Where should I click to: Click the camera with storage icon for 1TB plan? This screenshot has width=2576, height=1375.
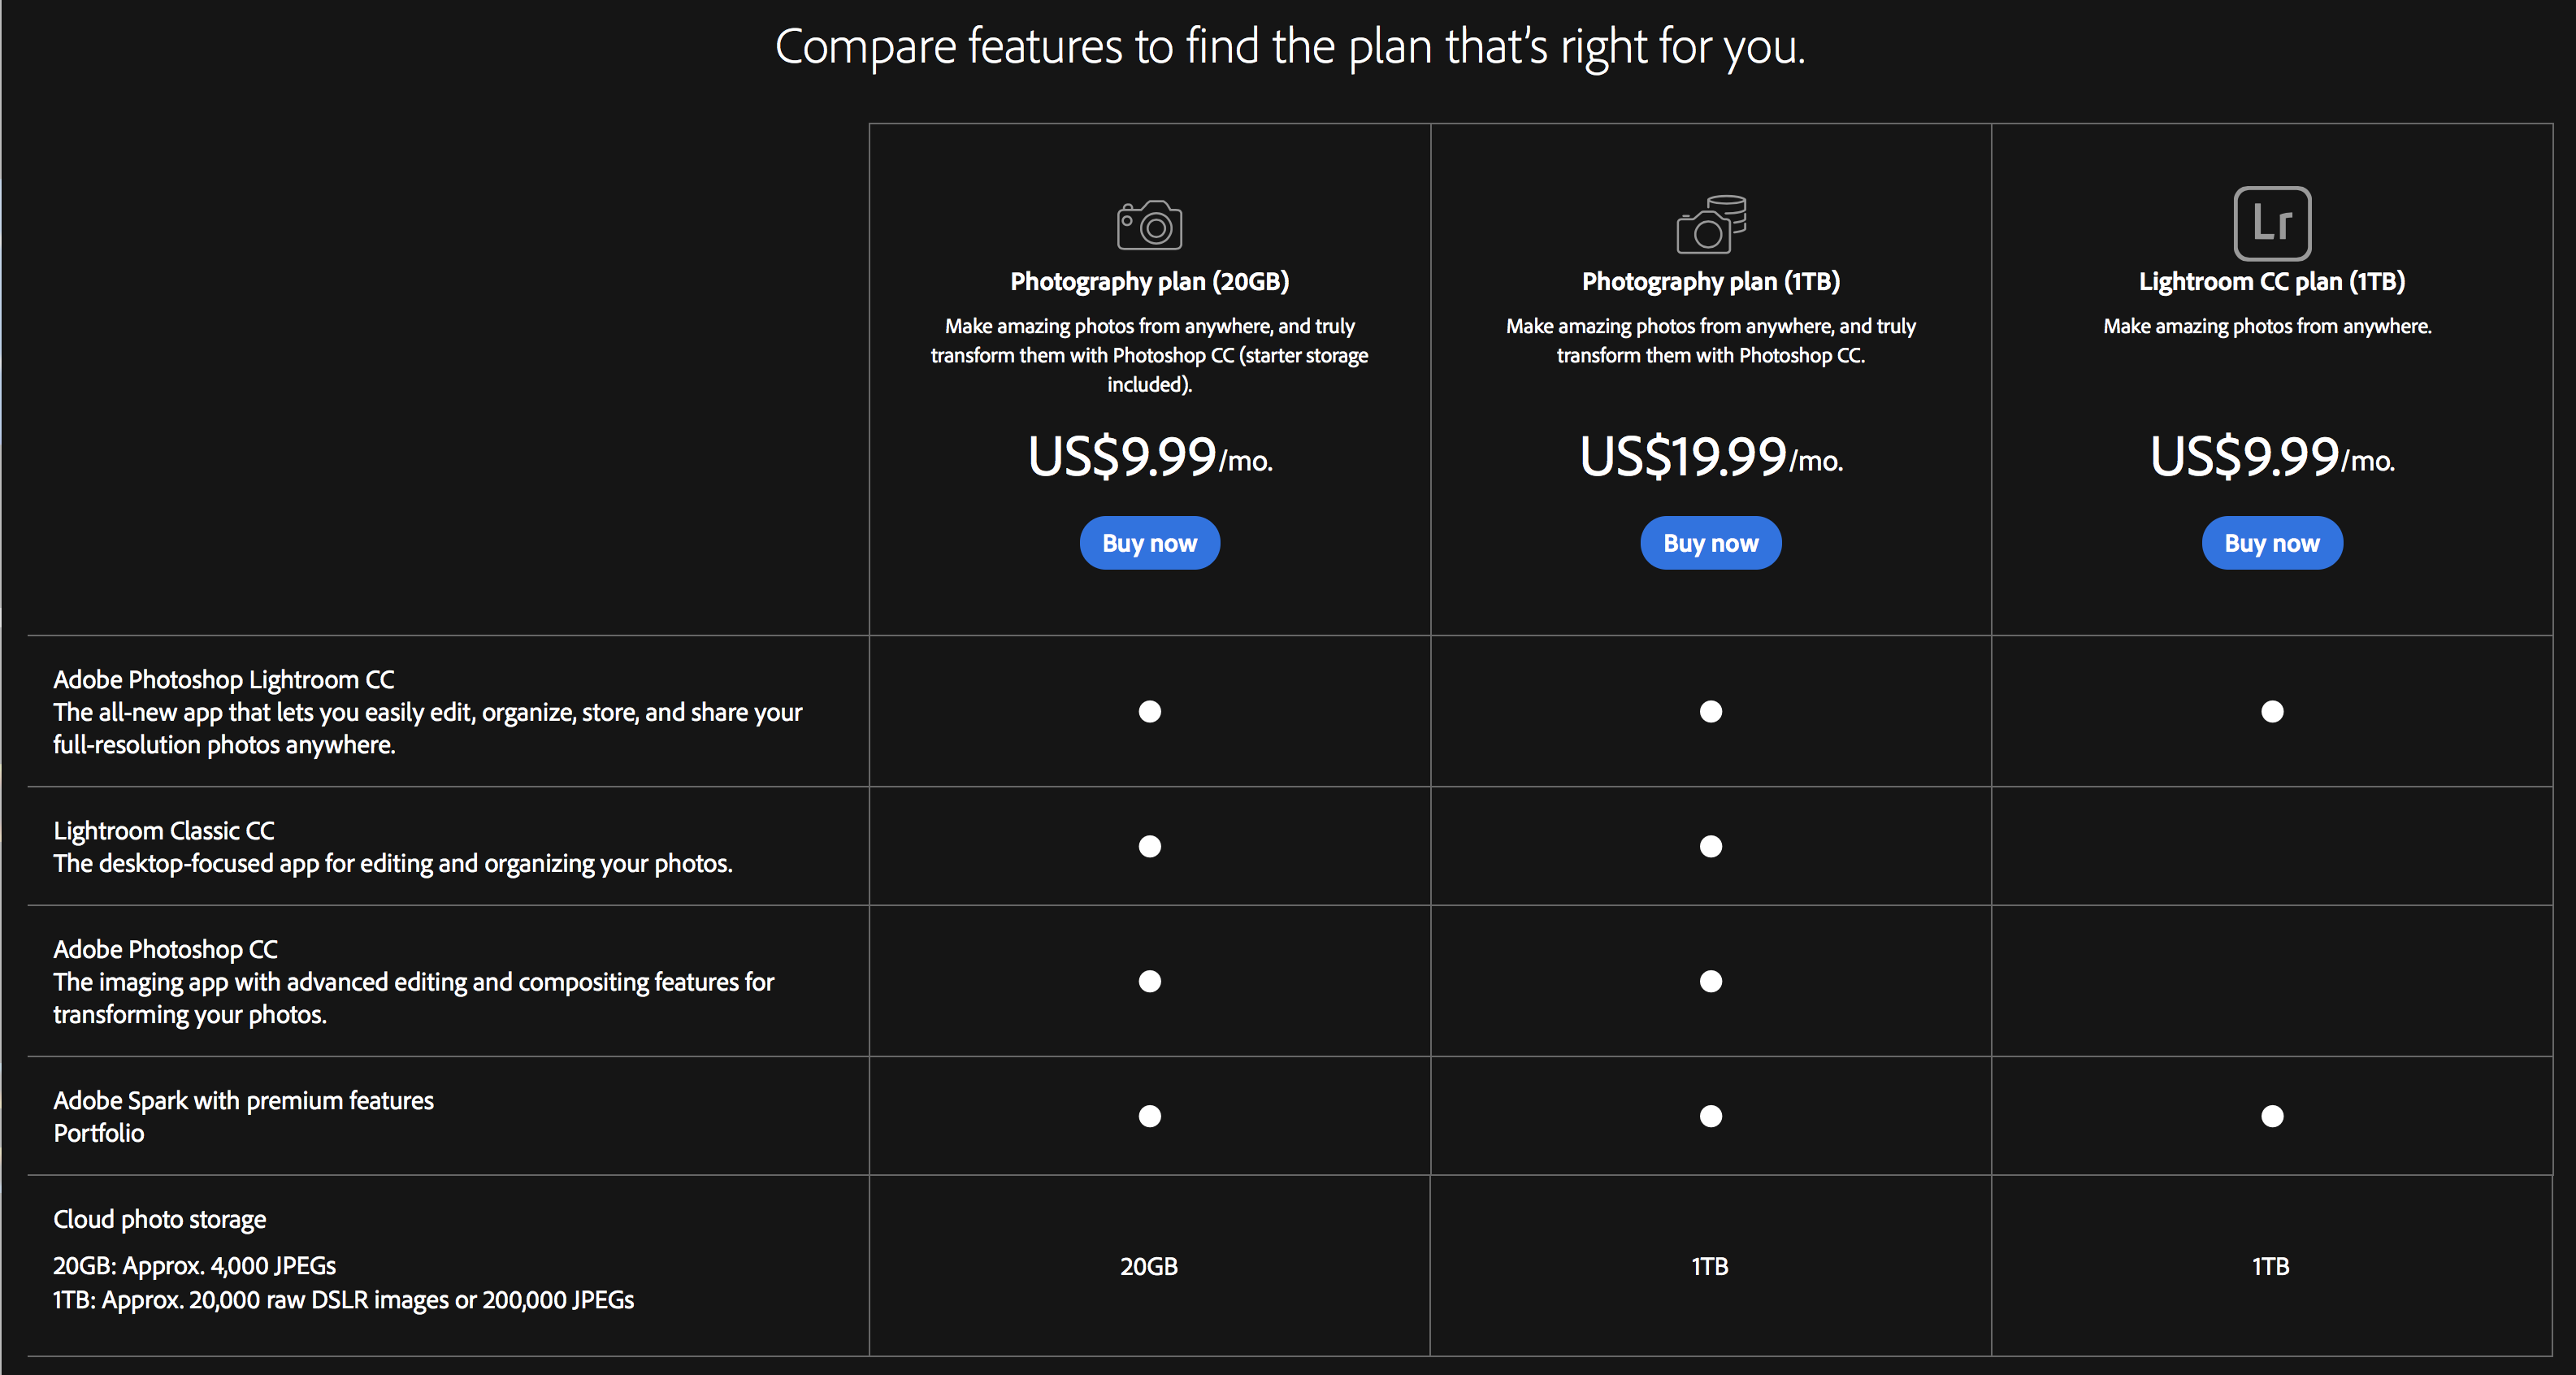[1711, 224]
